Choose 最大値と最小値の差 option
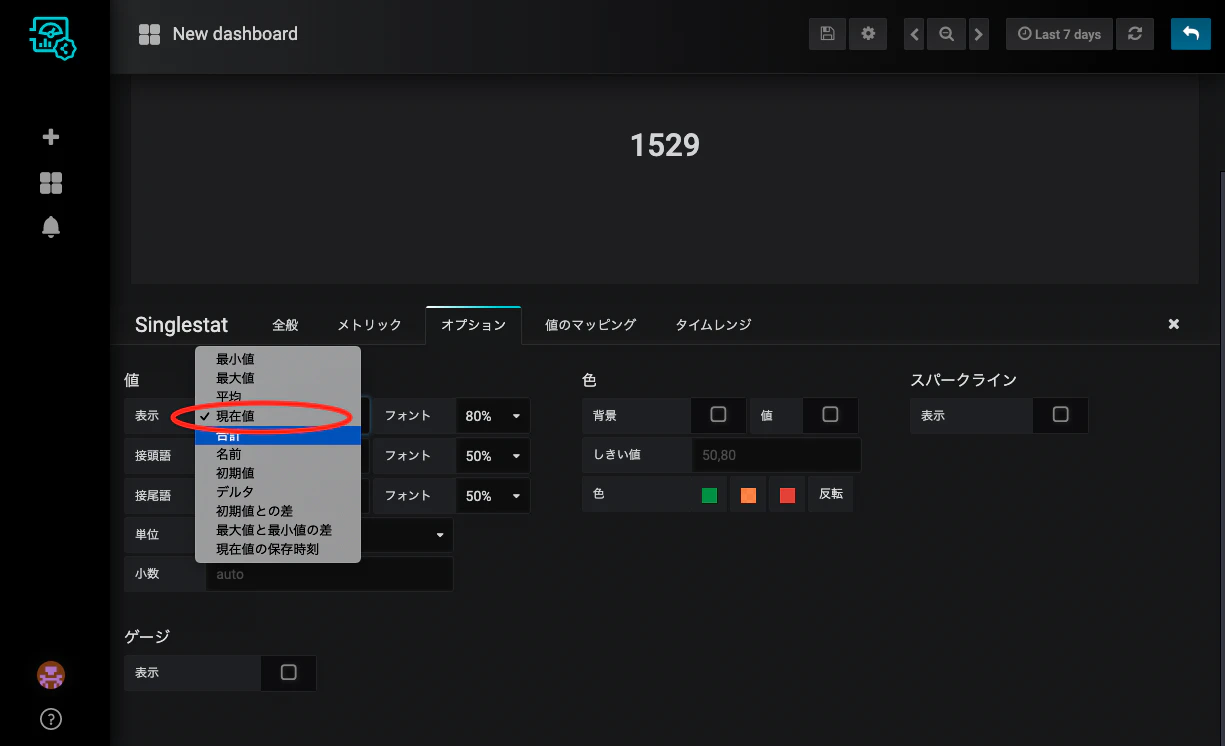 click(x=278, y=530)
